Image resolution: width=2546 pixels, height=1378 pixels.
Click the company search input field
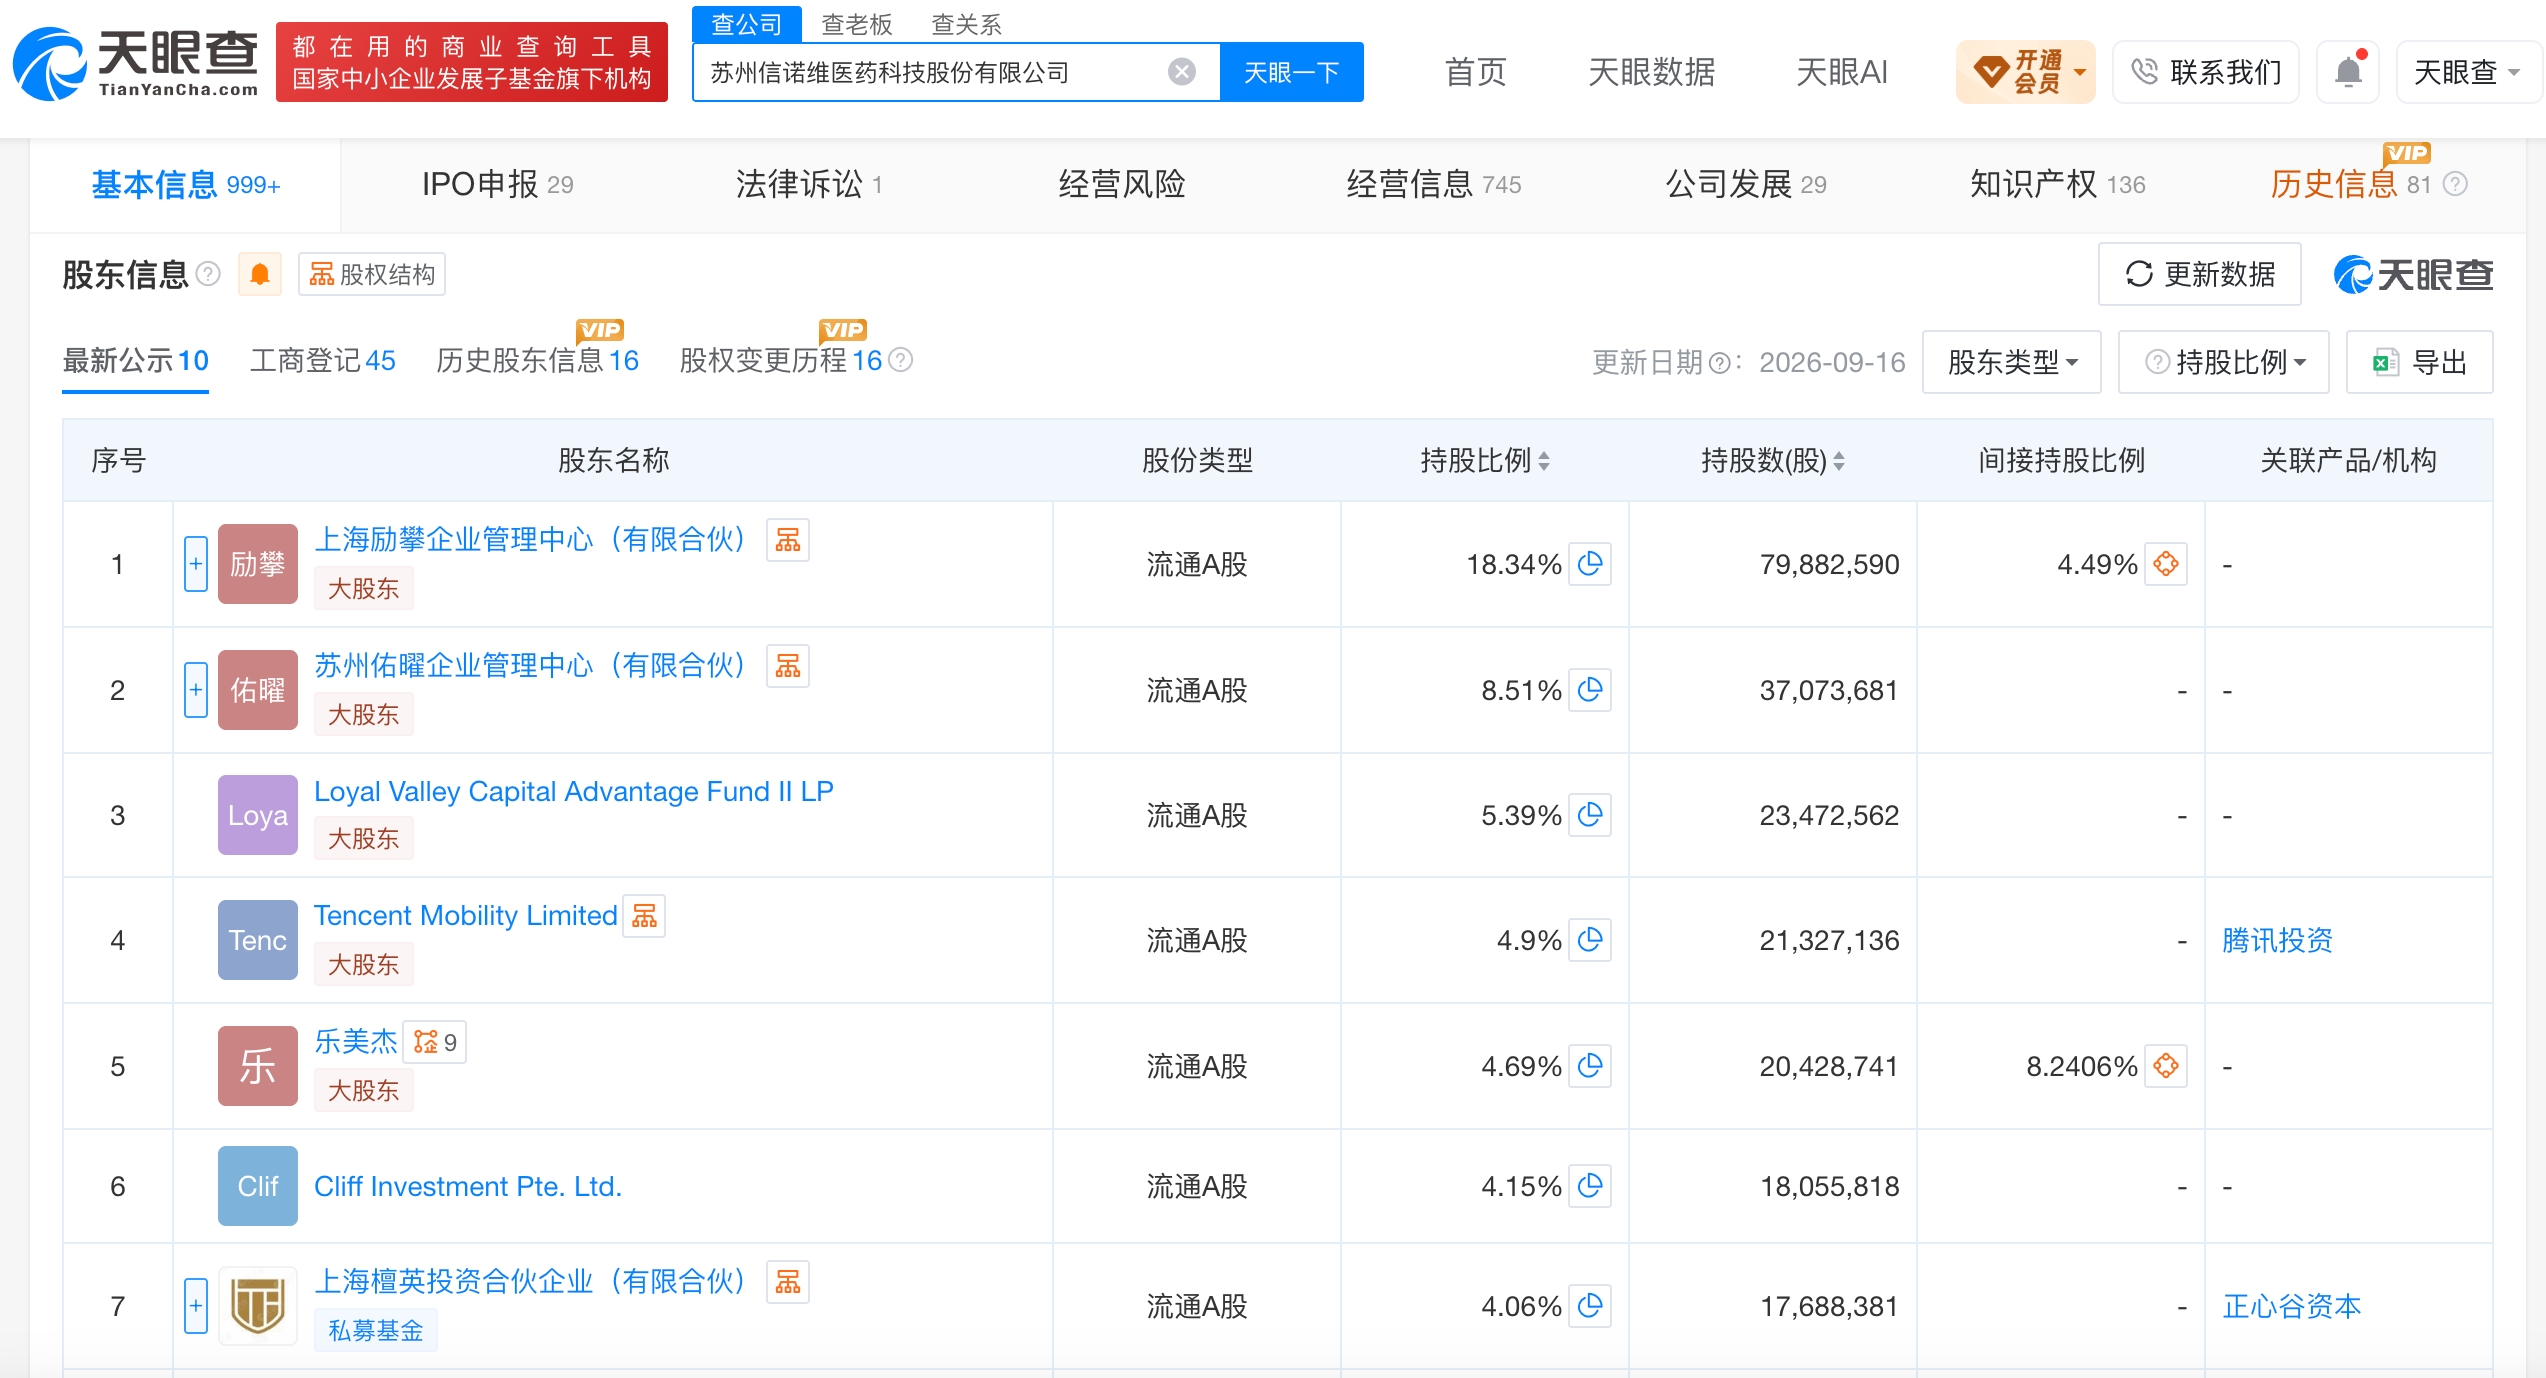930,72
